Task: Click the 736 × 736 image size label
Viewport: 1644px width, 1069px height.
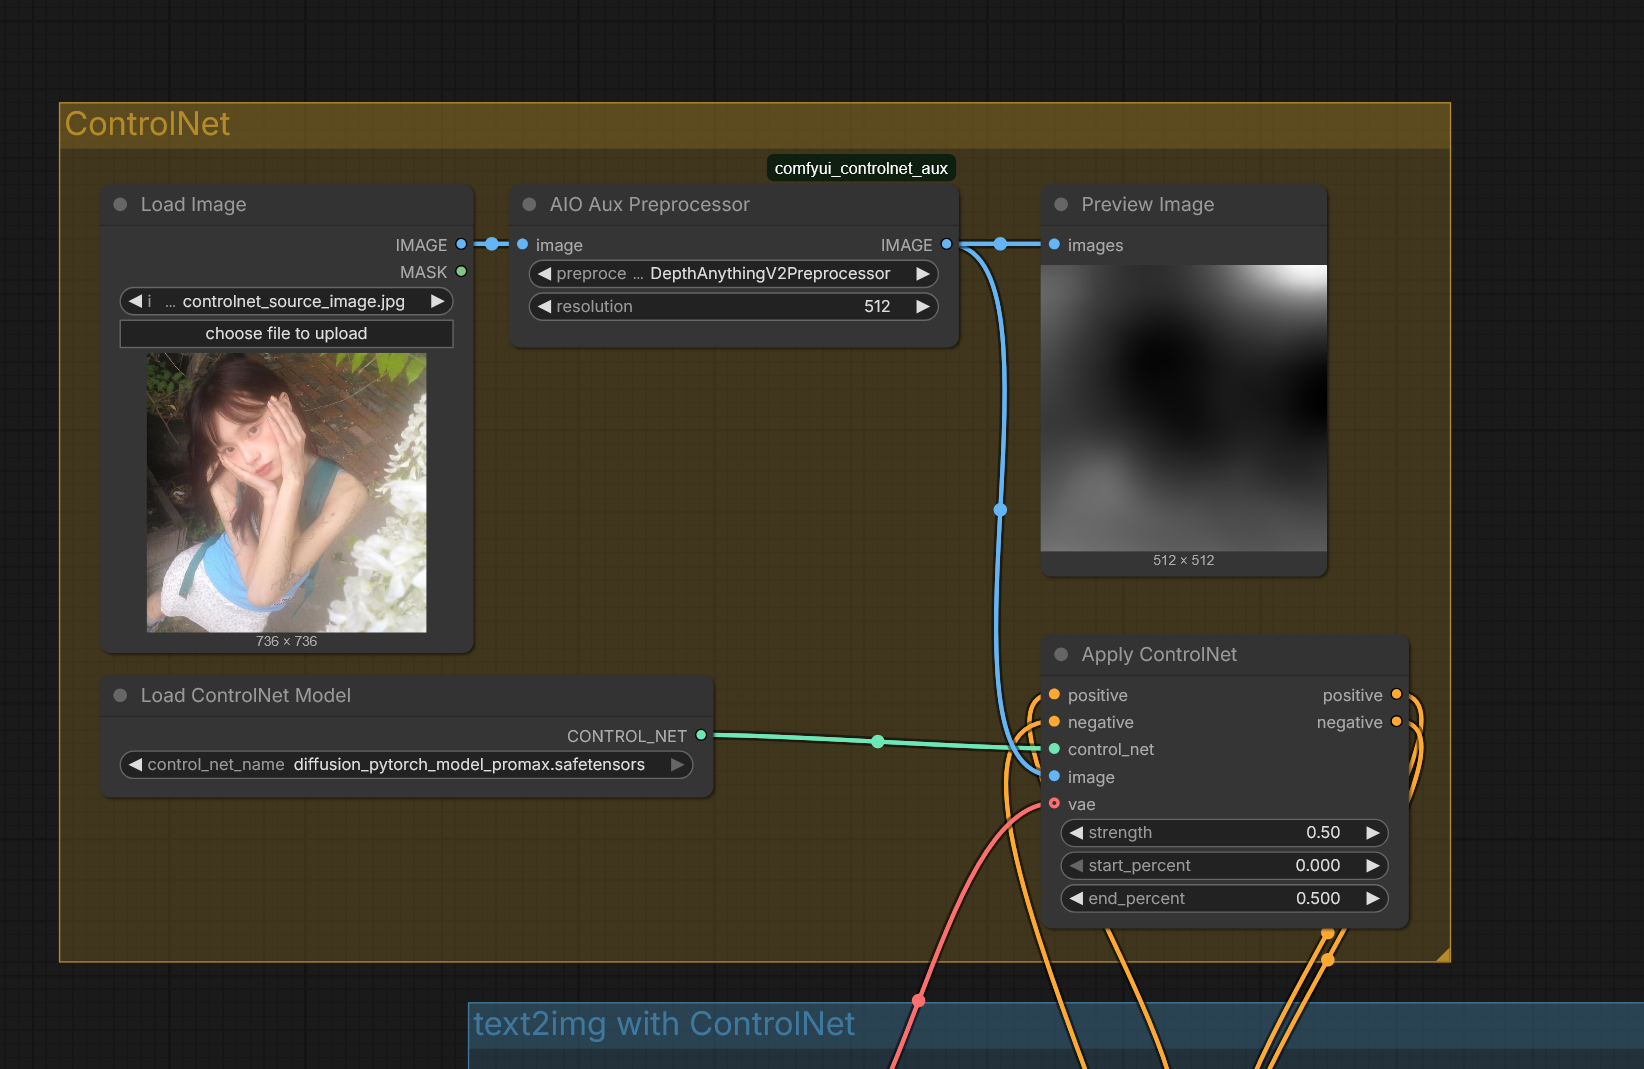Action: click(286, 641)
